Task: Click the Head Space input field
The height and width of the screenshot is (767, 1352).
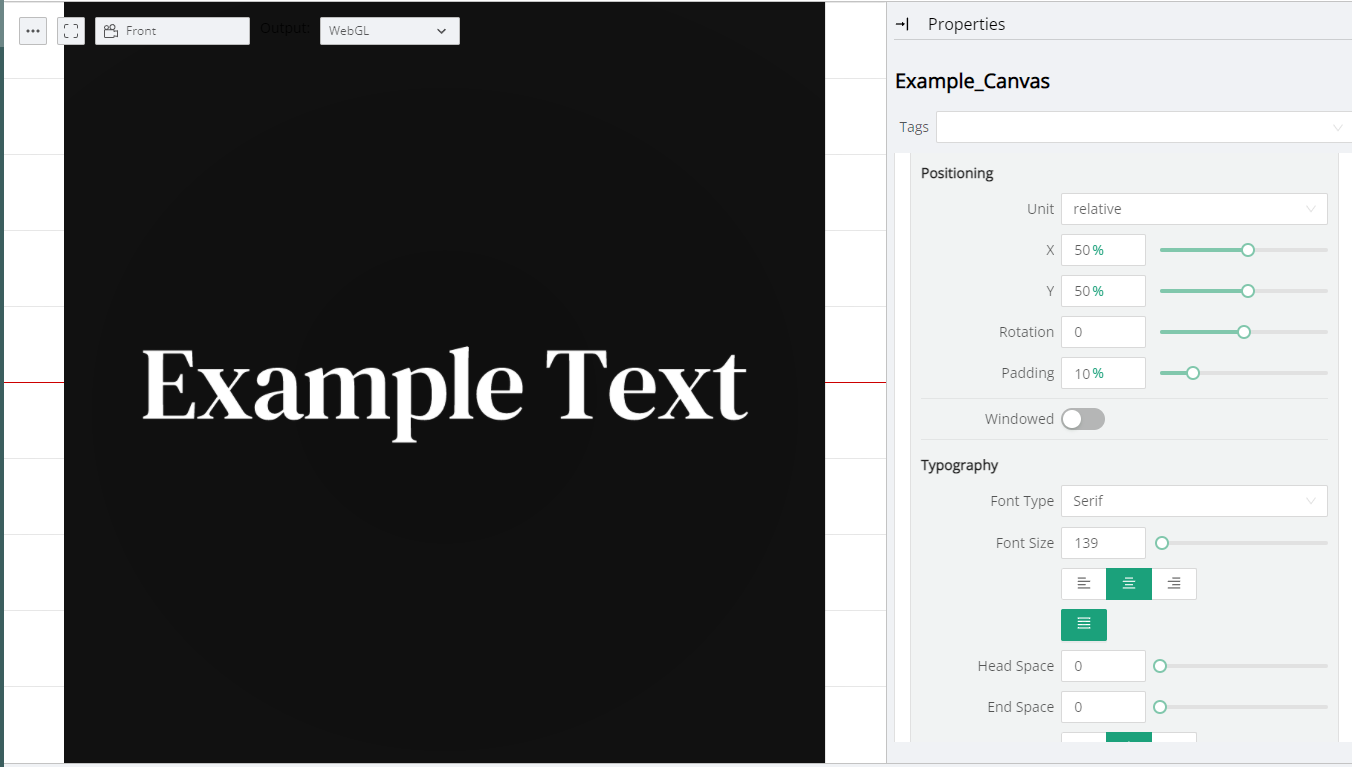Action: click(1102, 666)
